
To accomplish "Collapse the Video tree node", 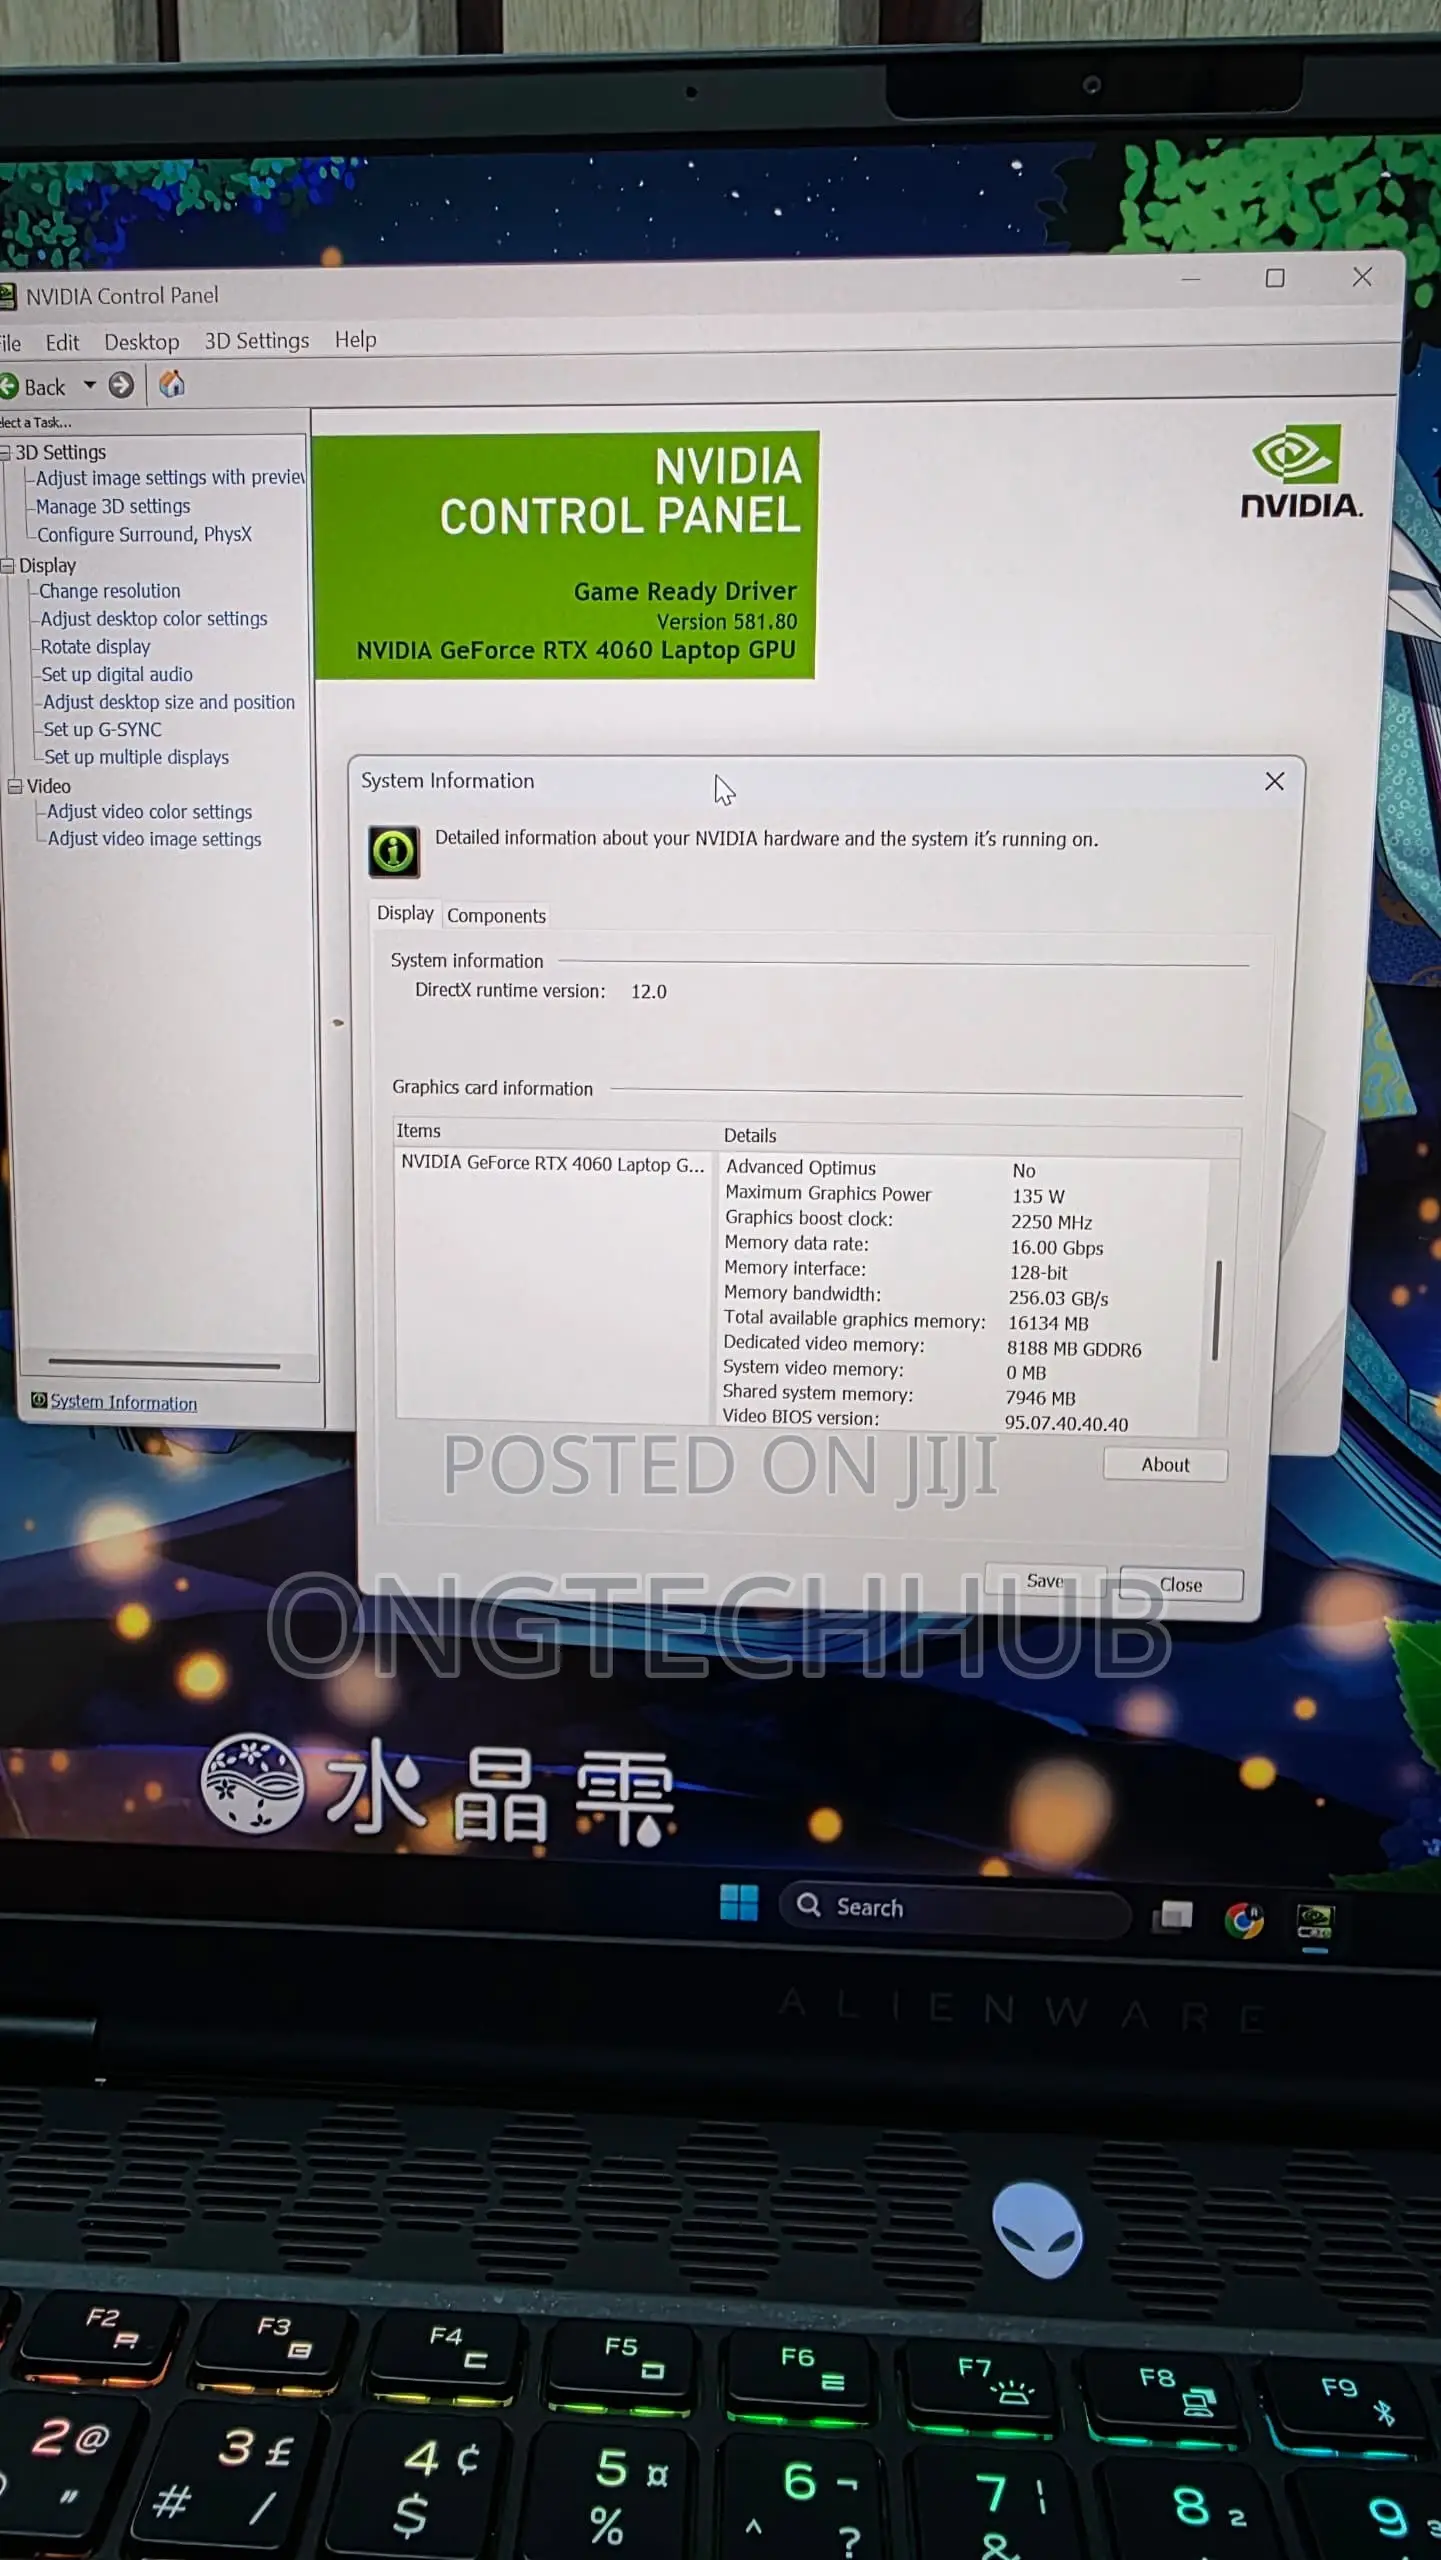I will (15, 787).
